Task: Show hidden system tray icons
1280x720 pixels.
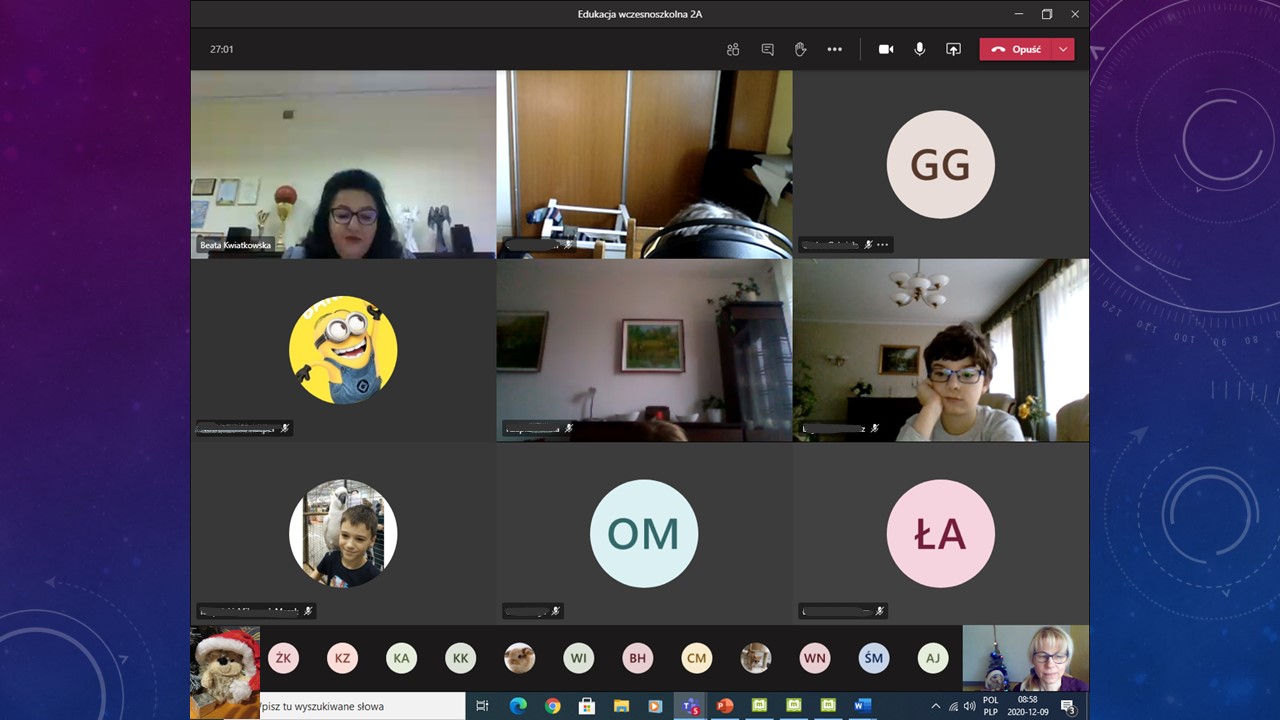Action: (936, 706)
